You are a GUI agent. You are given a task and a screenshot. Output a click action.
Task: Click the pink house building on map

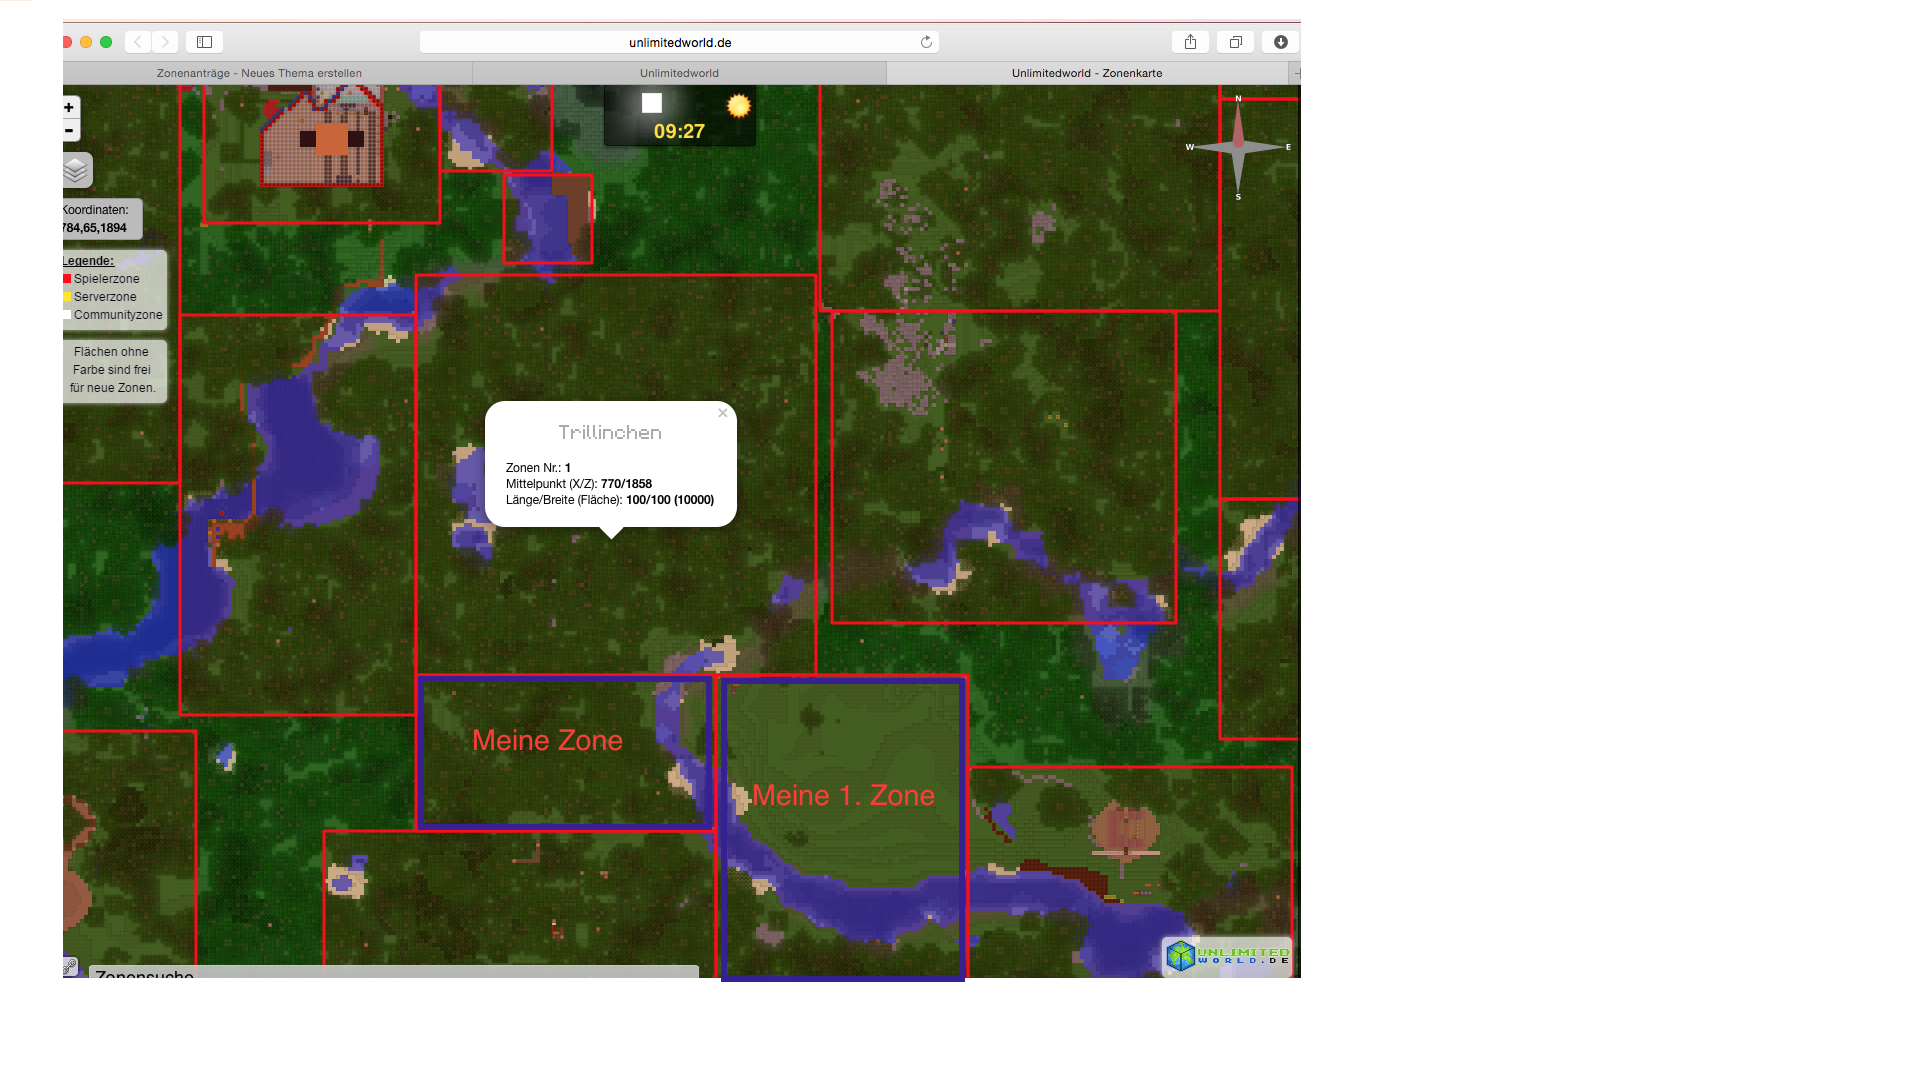point(323,136)
